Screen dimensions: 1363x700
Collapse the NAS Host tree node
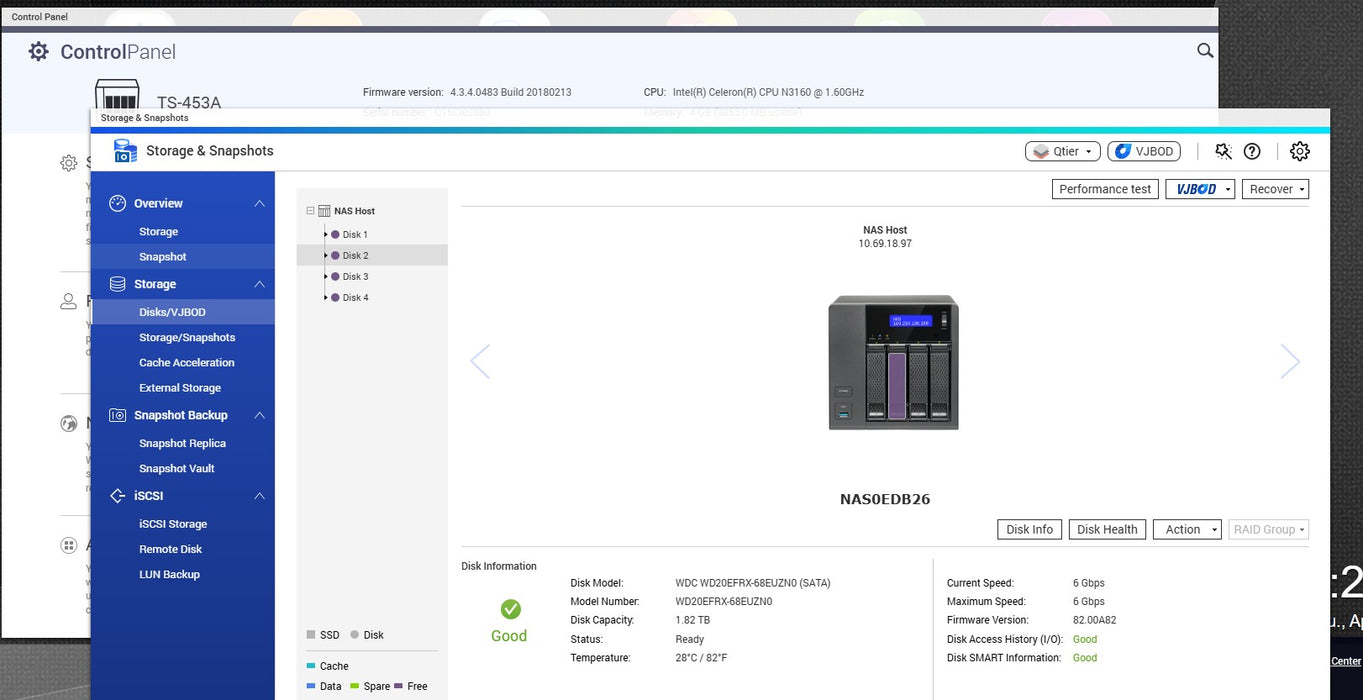[310, 211]
